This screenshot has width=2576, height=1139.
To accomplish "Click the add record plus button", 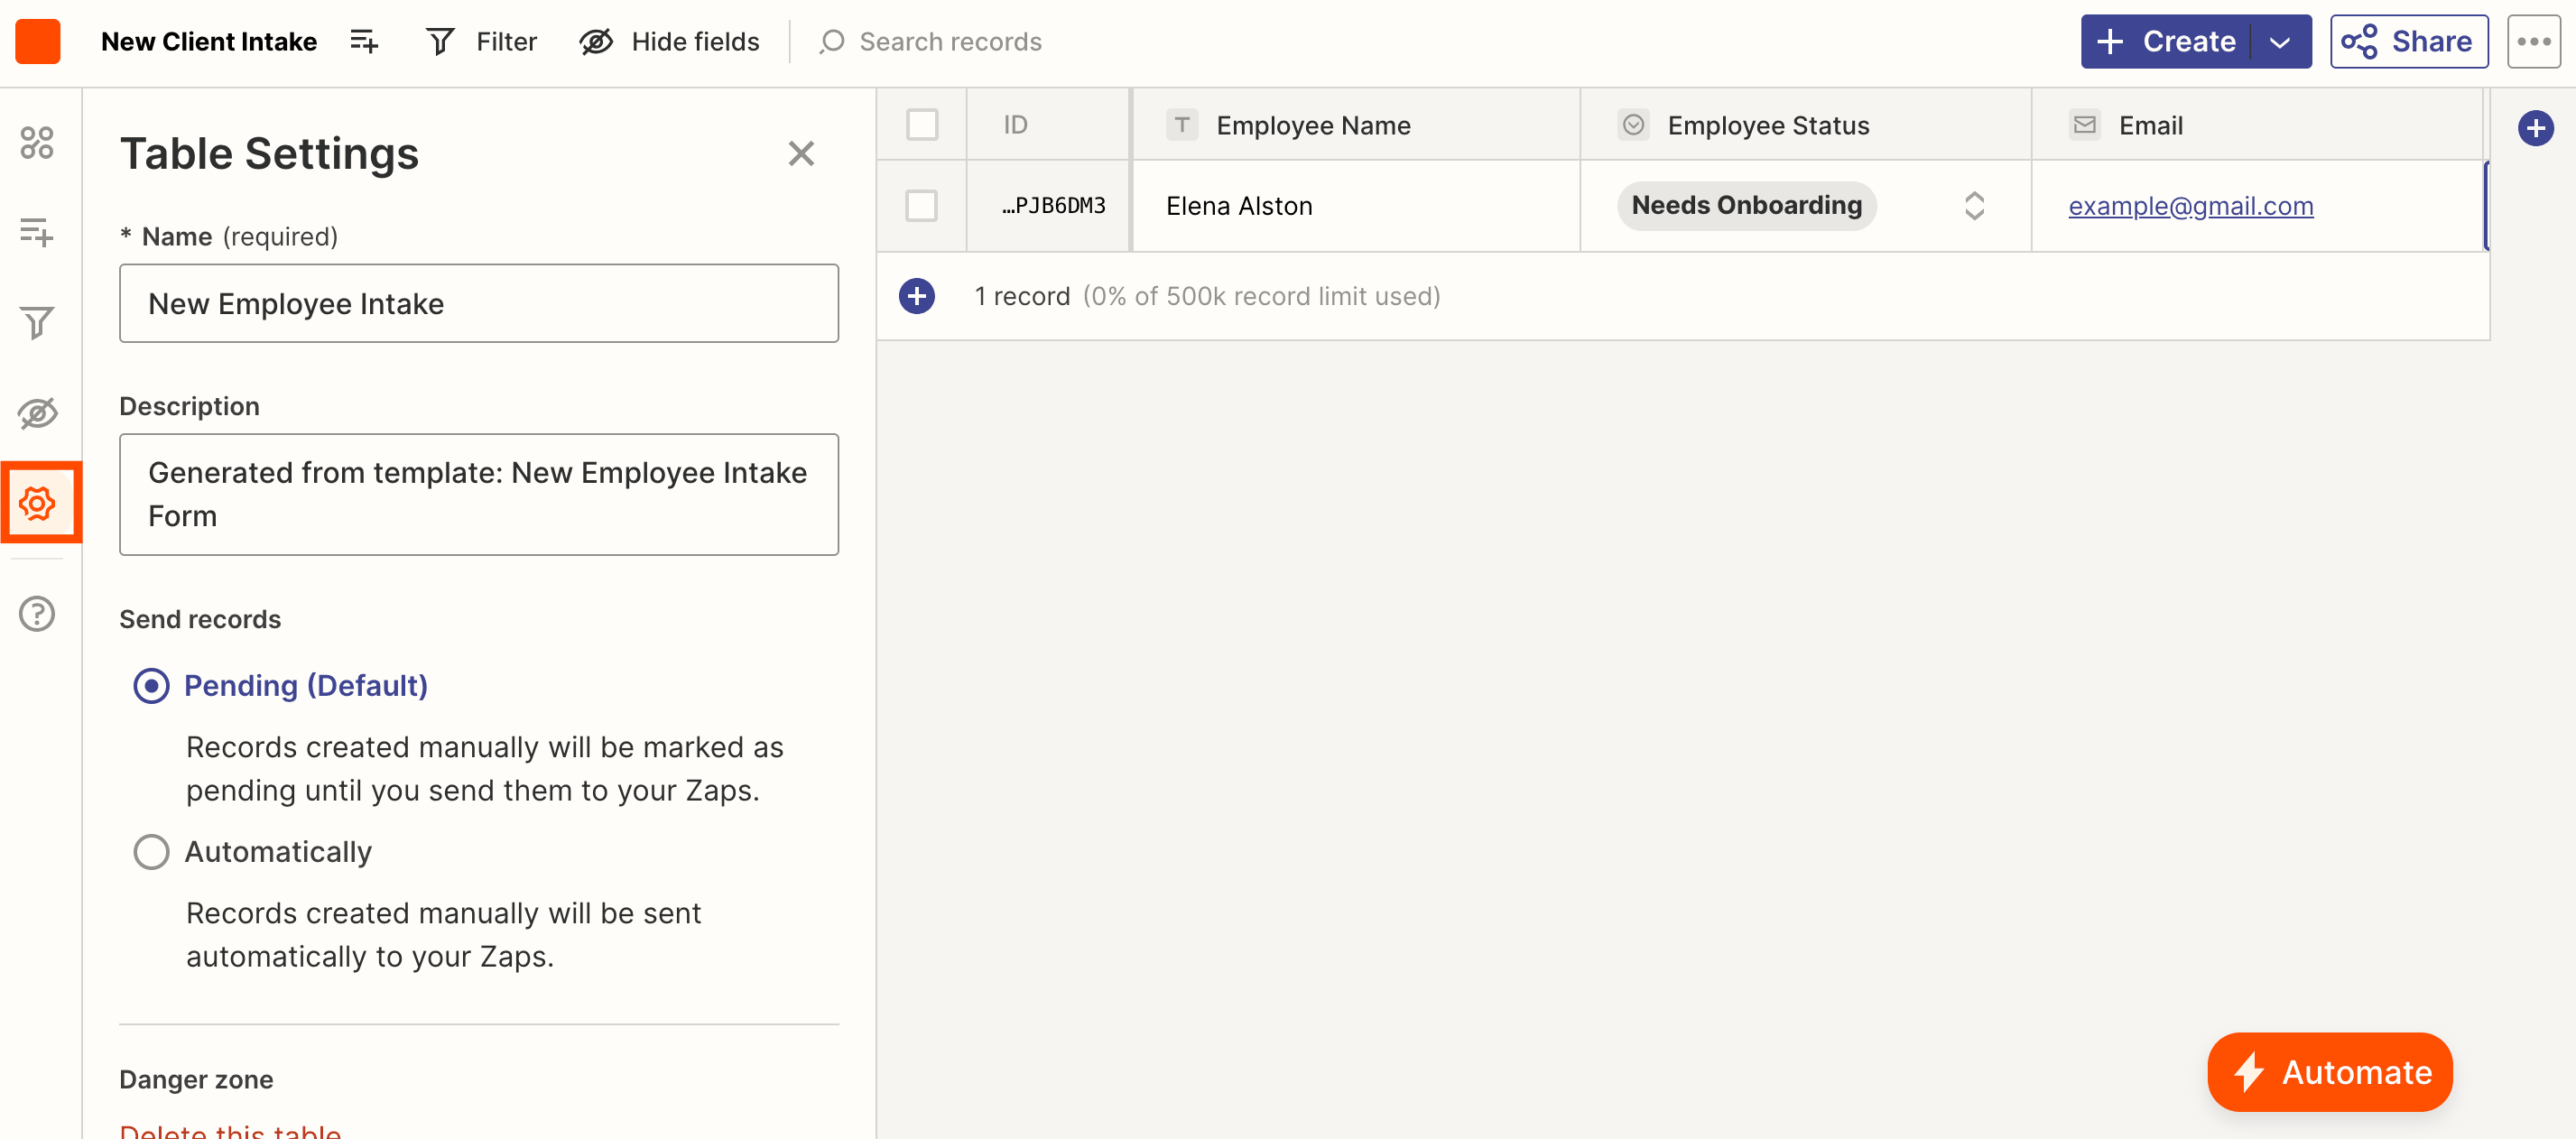I will coord(917,296).
